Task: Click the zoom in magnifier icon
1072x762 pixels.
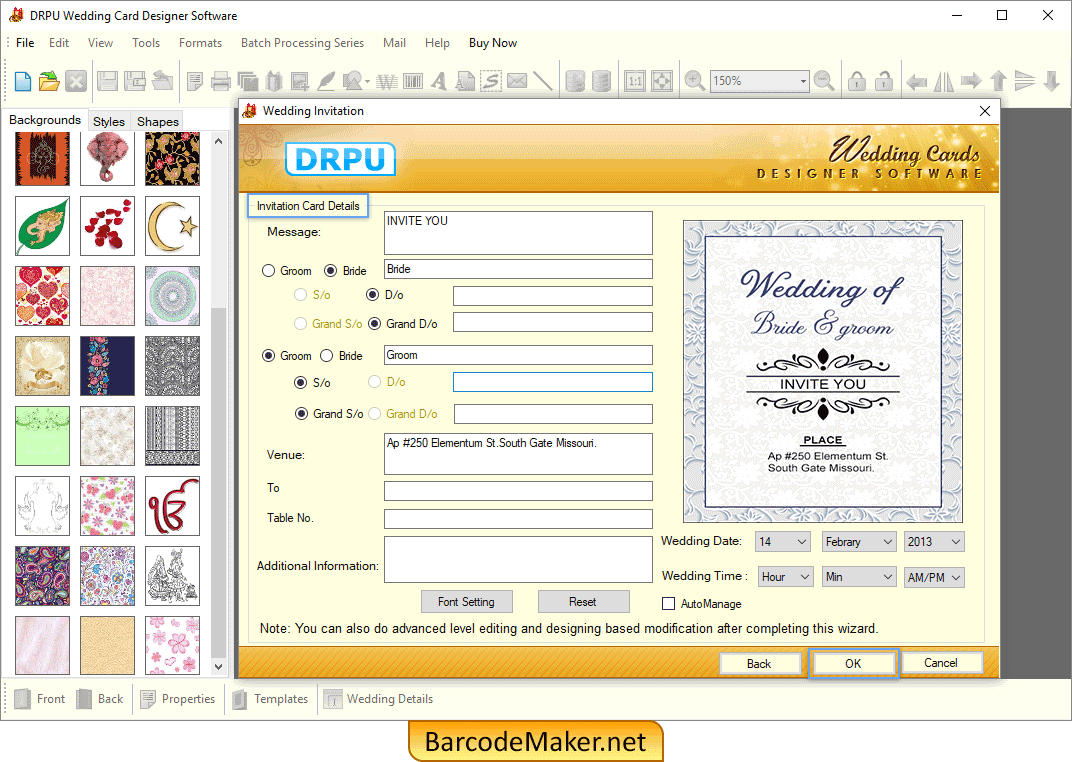Action: (x=695, y=81)
